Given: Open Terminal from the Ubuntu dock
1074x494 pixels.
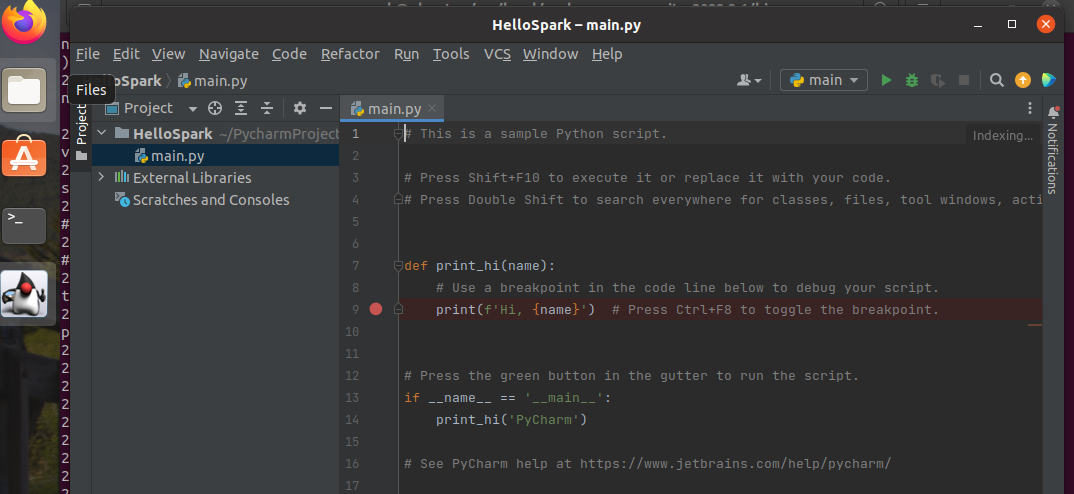Looking at the screenshot, I should 25,225.
